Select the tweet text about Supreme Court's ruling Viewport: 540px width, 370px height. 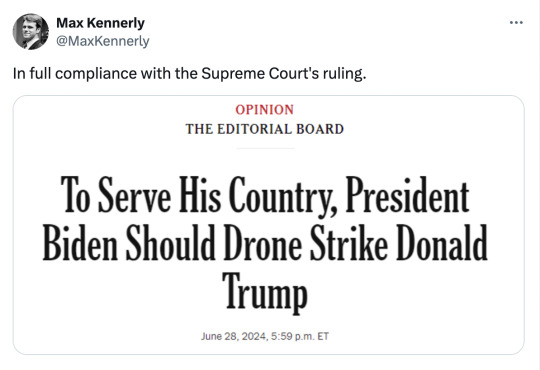click(189, 73)
